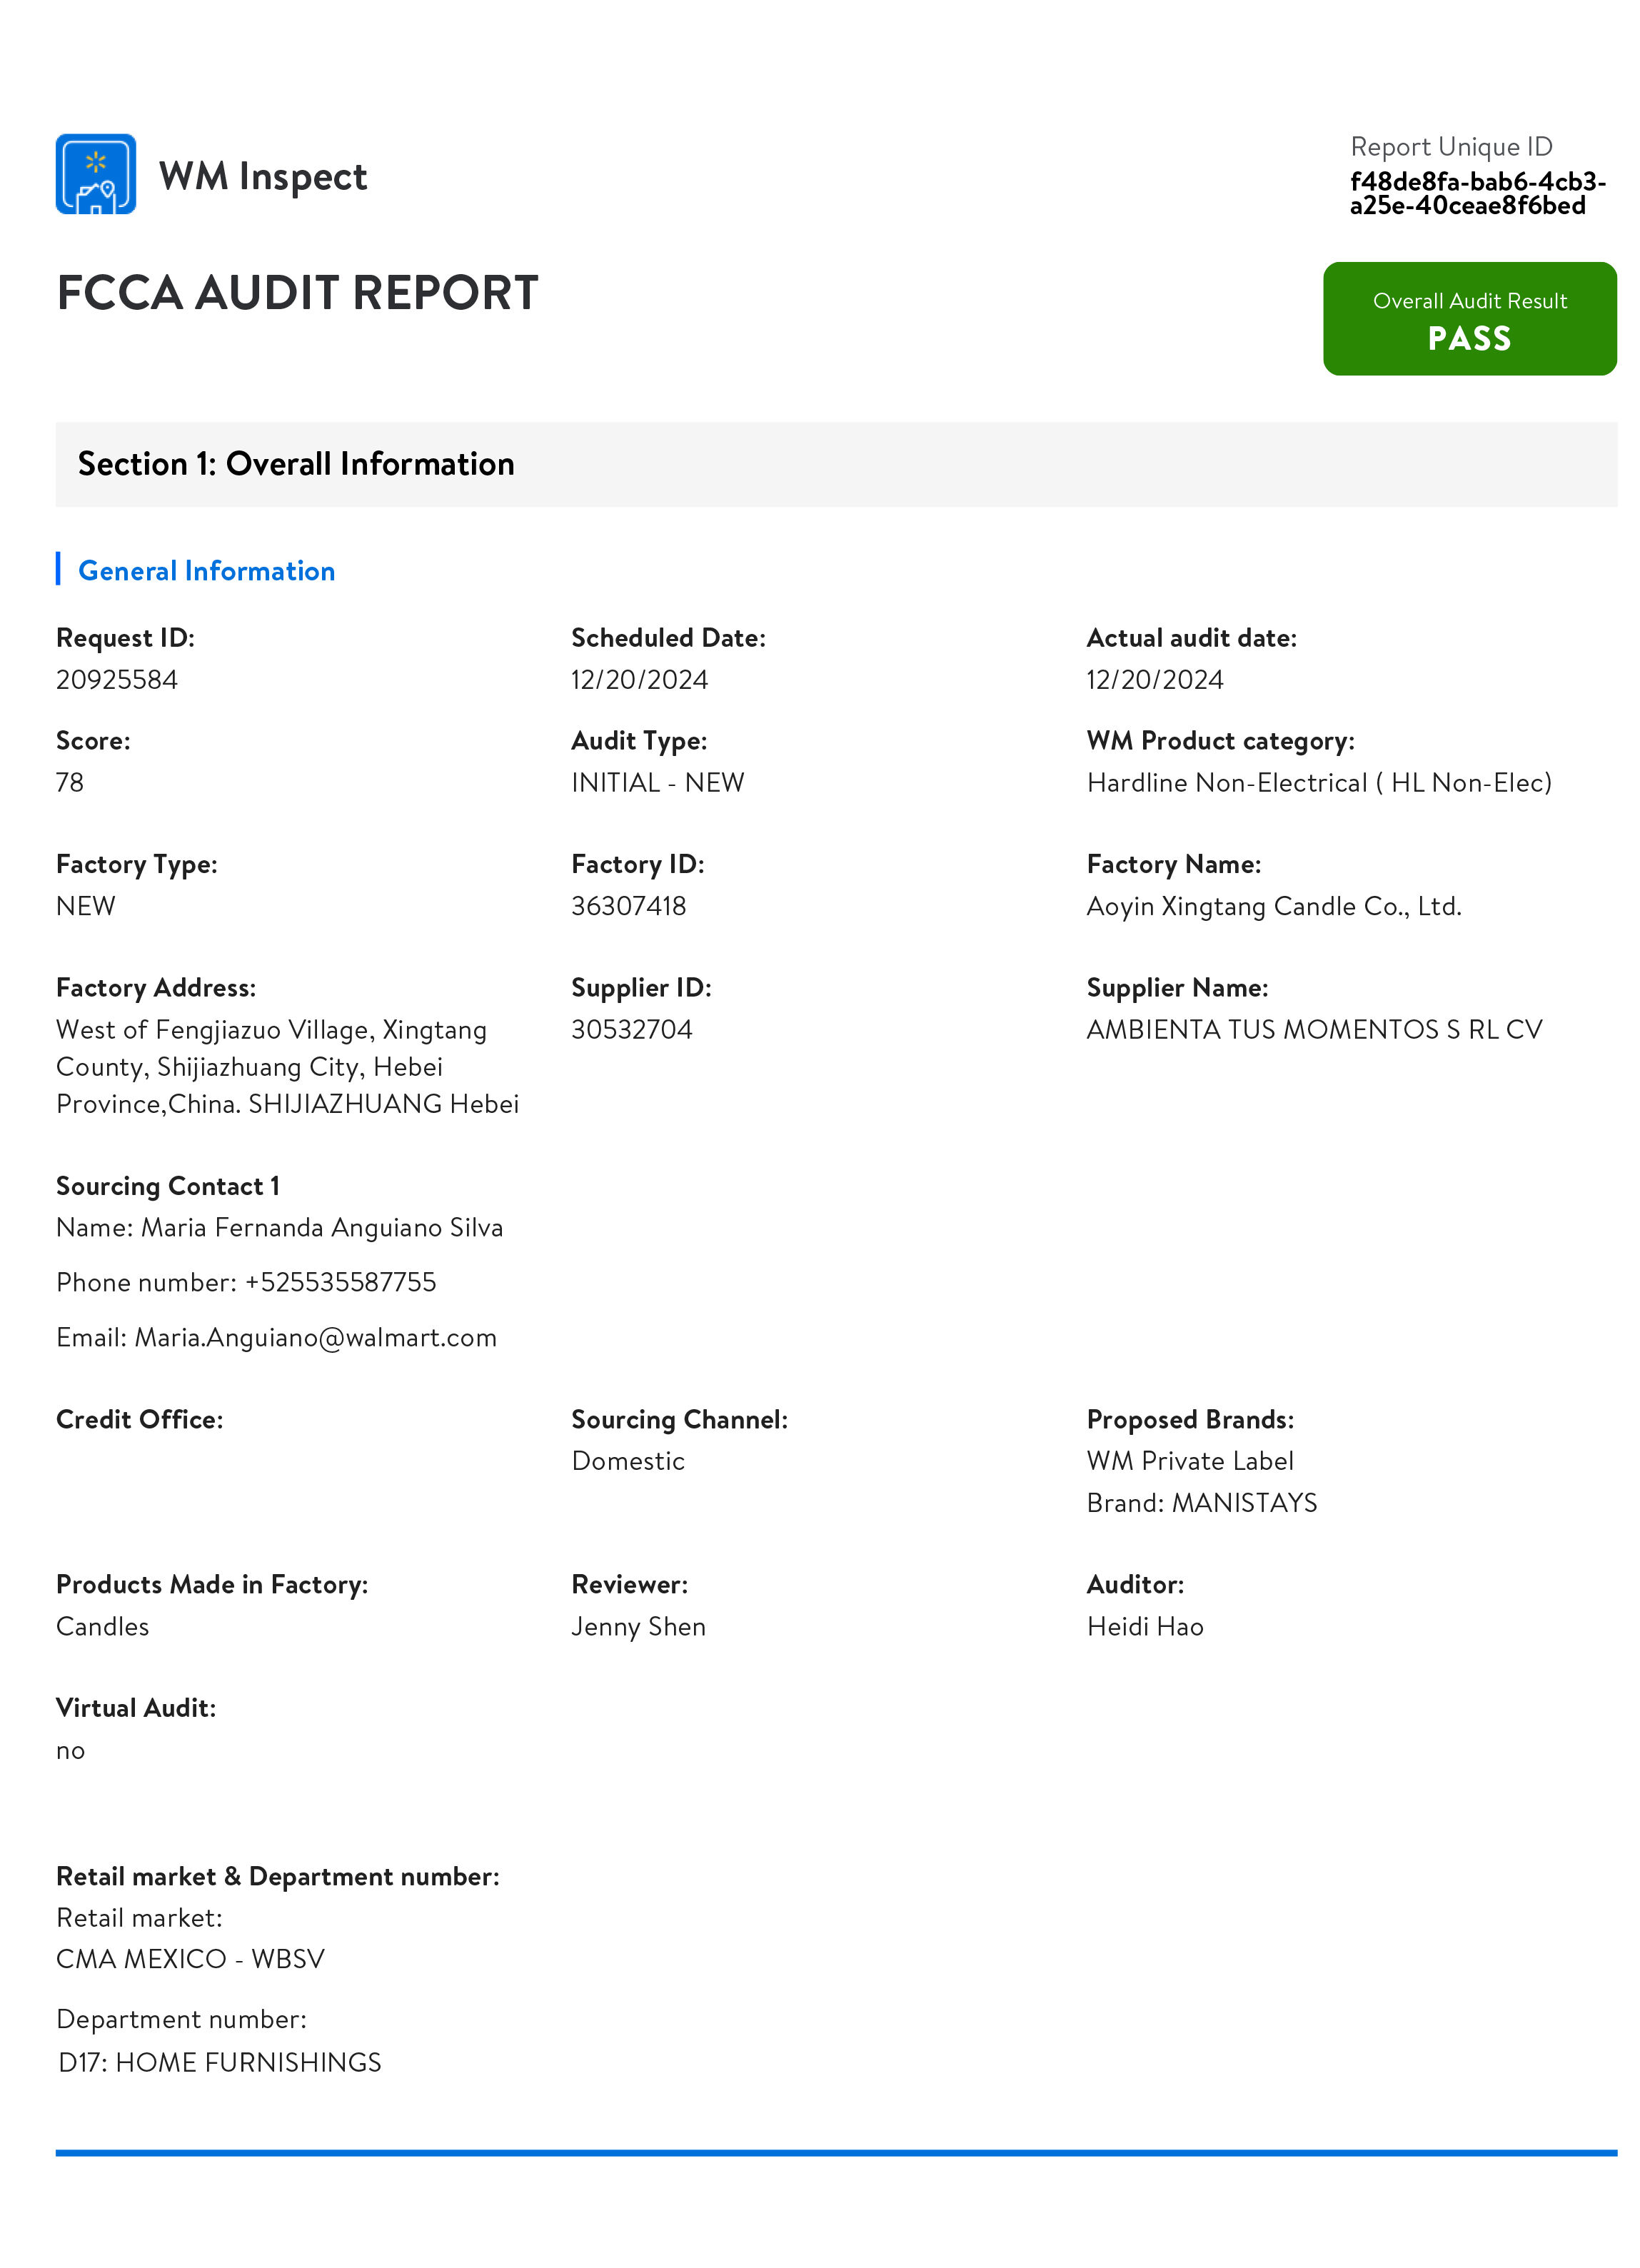1640x2268 pixels.
Task: Click the D17: HOME FURNISHINGS department entry
Action: [x=220, y=2062]
